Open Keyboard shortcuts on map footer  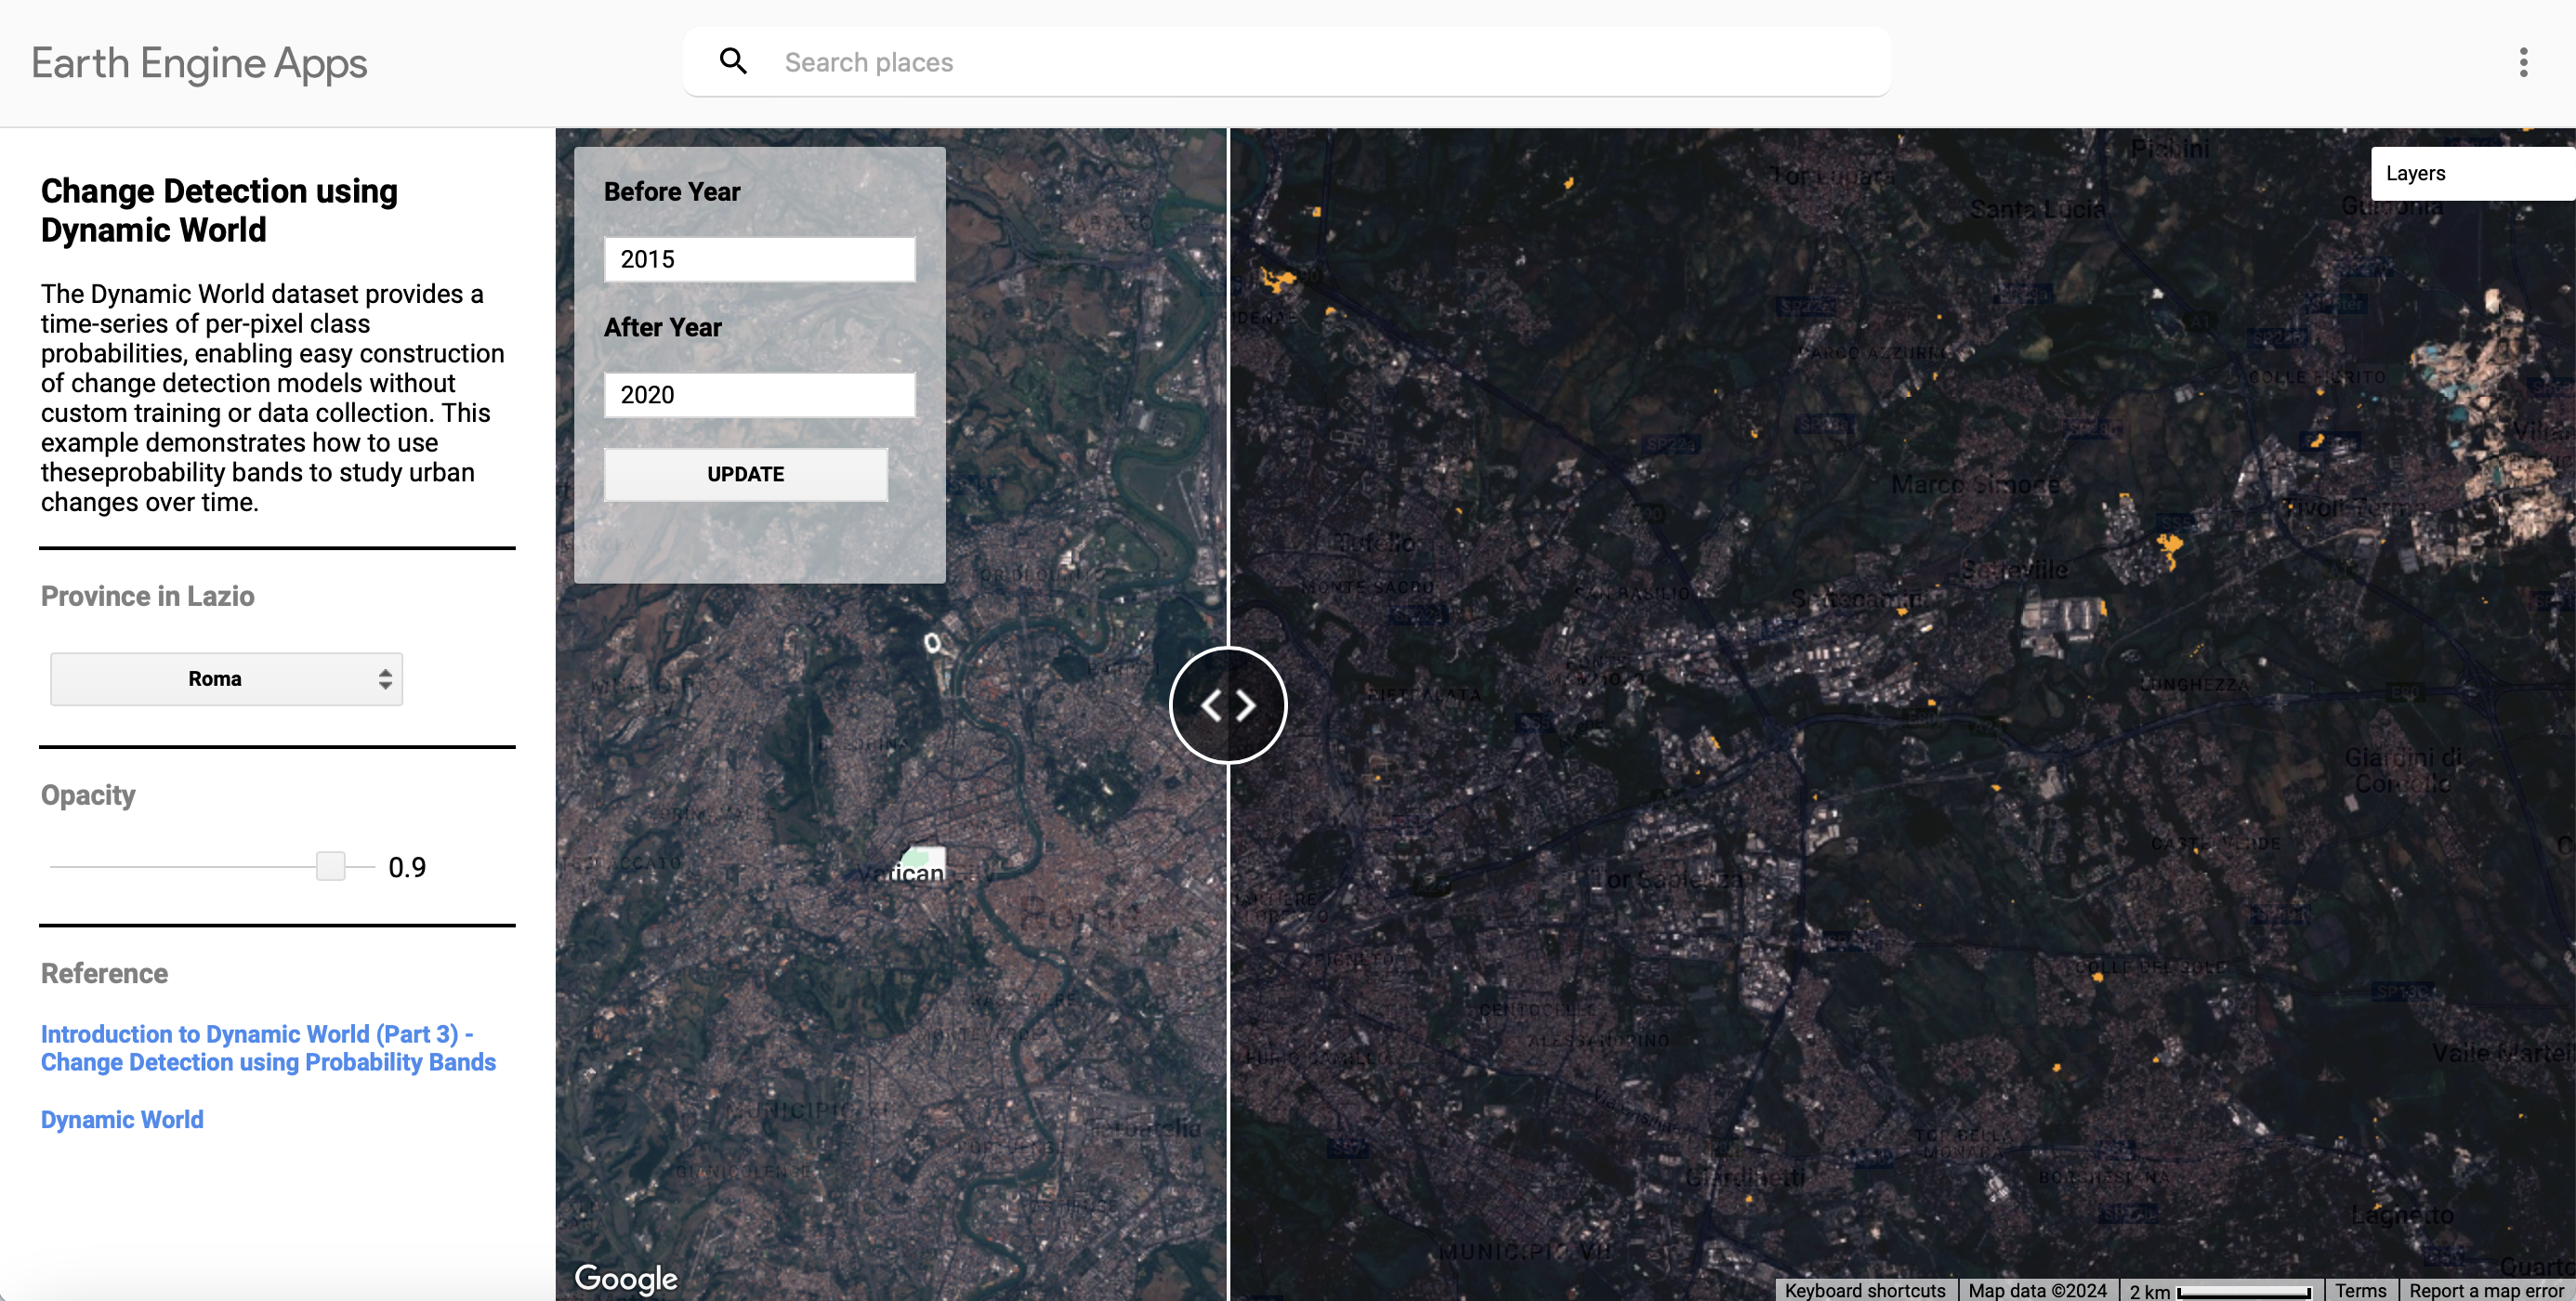(1864, 1290)
